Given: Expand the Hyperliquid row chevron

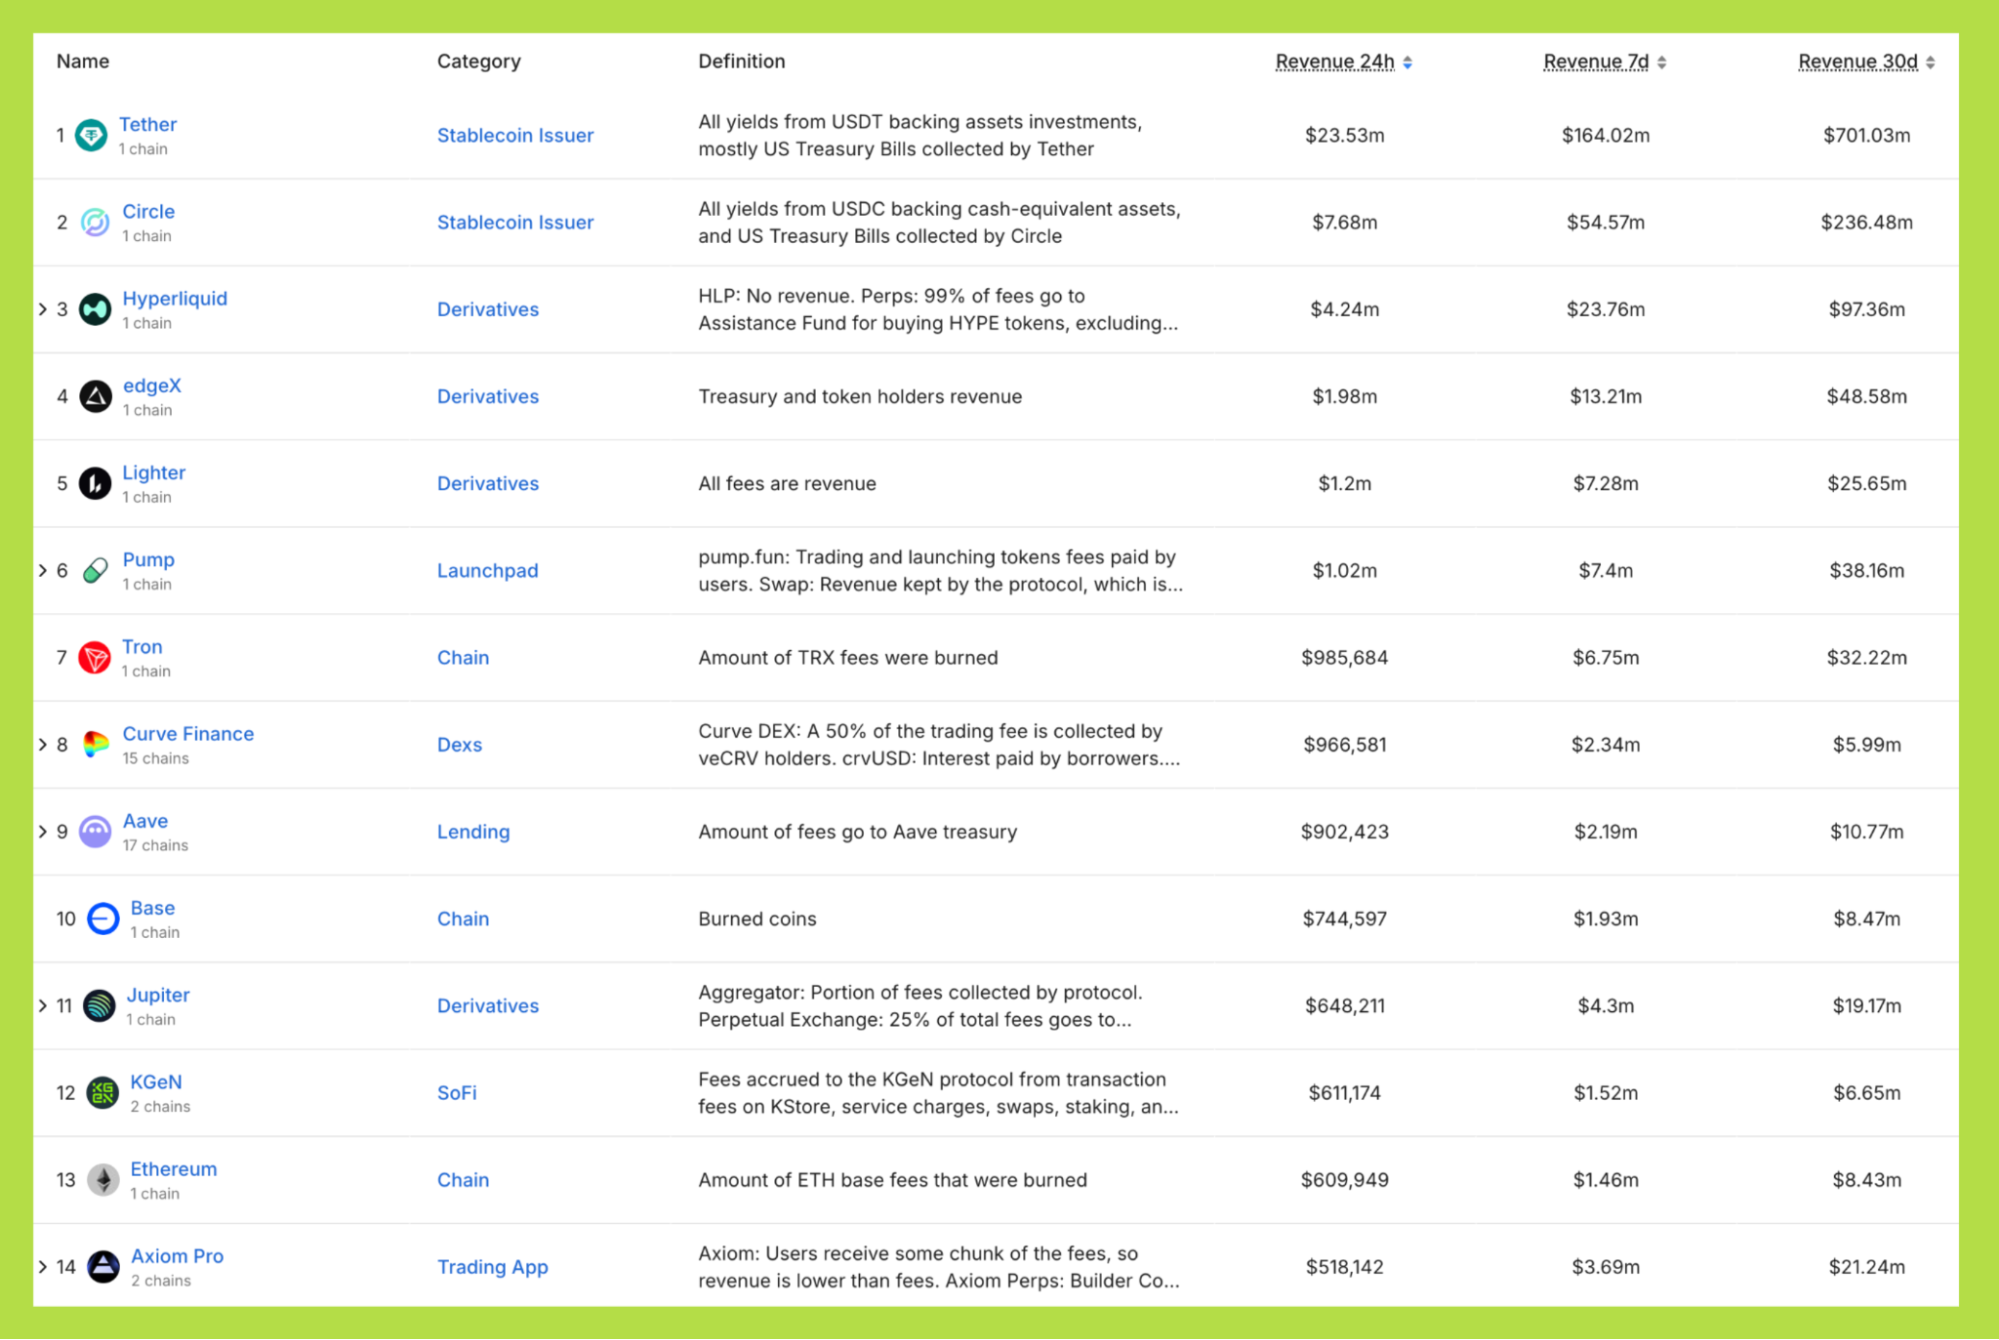Looking at the screenshot, I should [43, 309].
